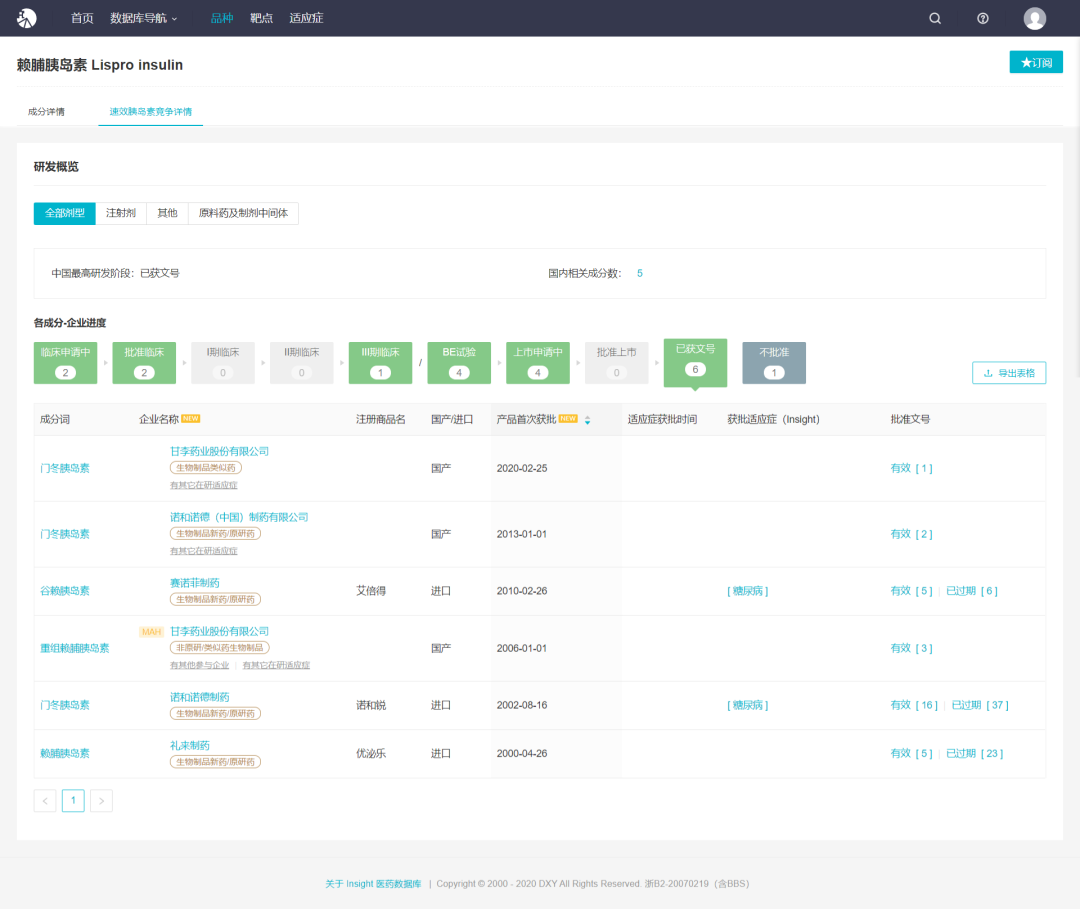Click the 诺和锐 trade name cell
This screenshot has width=1080, height=909.
click(371, 705)
